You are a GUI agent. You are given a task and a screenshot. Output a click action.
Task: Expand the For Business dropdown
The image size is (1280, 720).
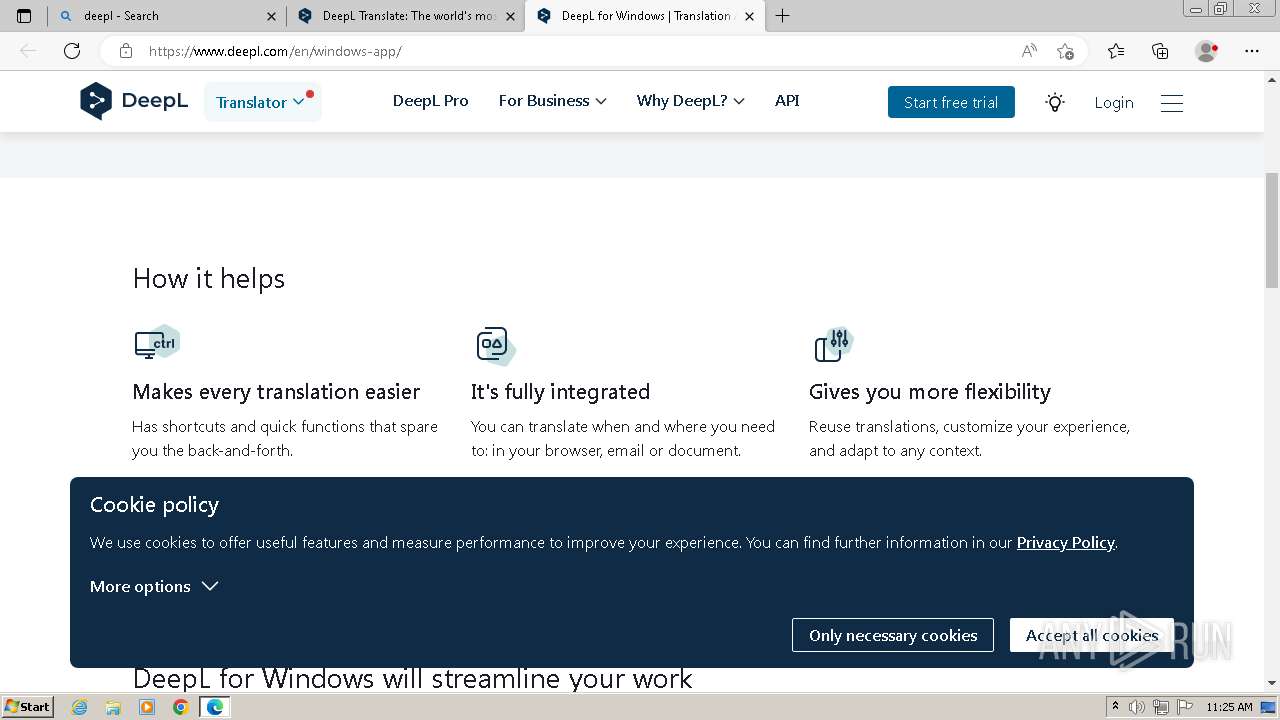tap(552, 101)
